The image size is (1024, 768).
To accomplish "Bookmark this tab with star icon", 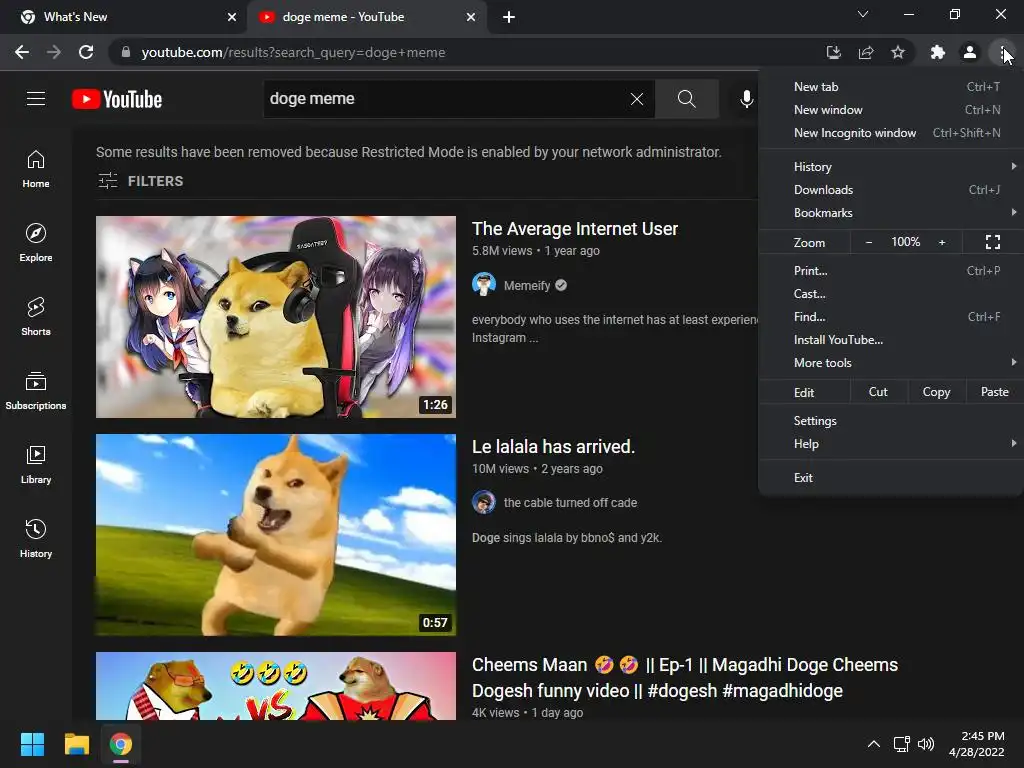I will [x=898, y=52].
